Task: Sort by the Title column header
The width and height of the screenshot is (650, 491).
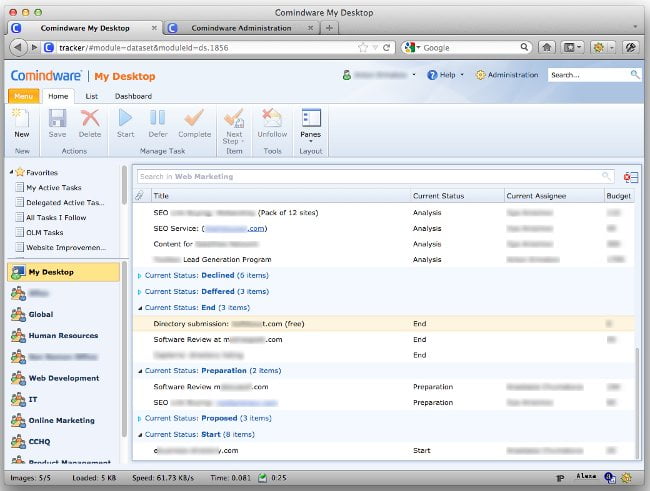Action: tap(280, 196)
